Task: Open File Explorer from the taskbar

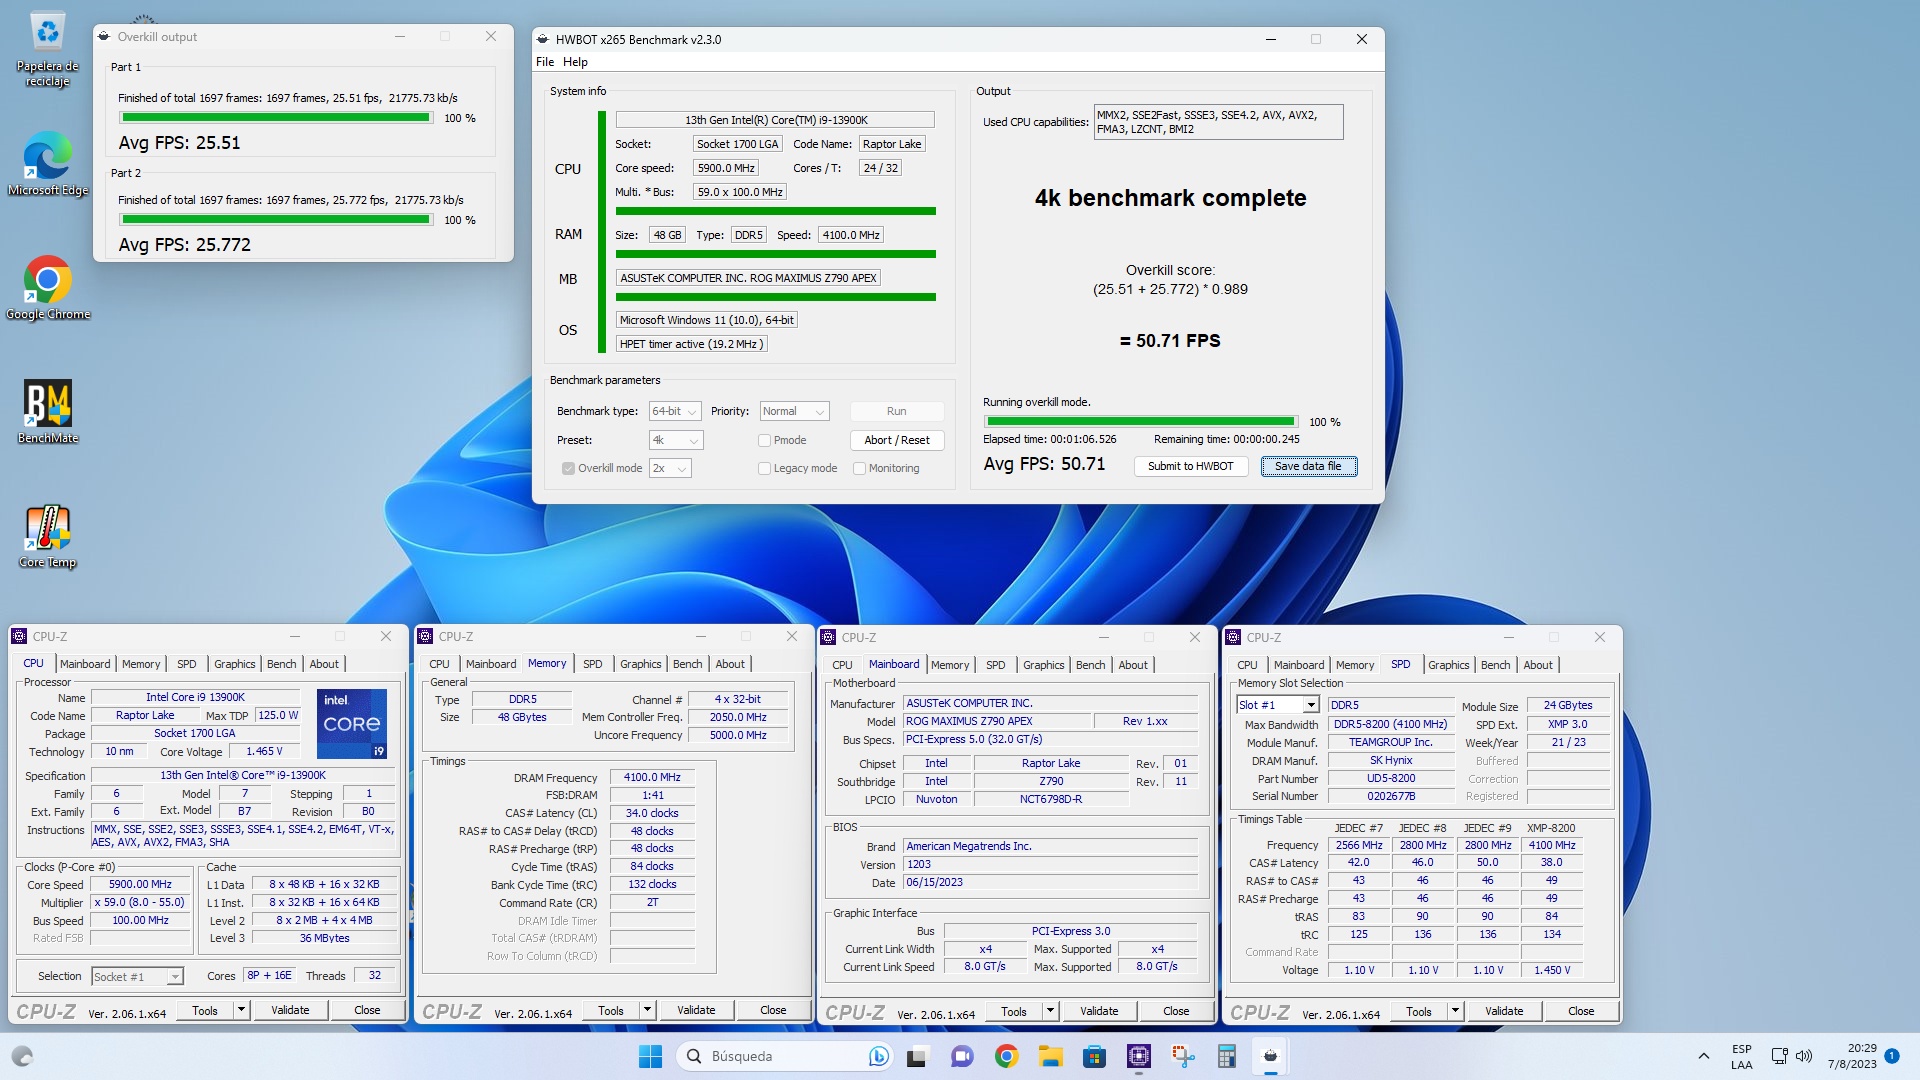Action: (x=1050, y=1056)
